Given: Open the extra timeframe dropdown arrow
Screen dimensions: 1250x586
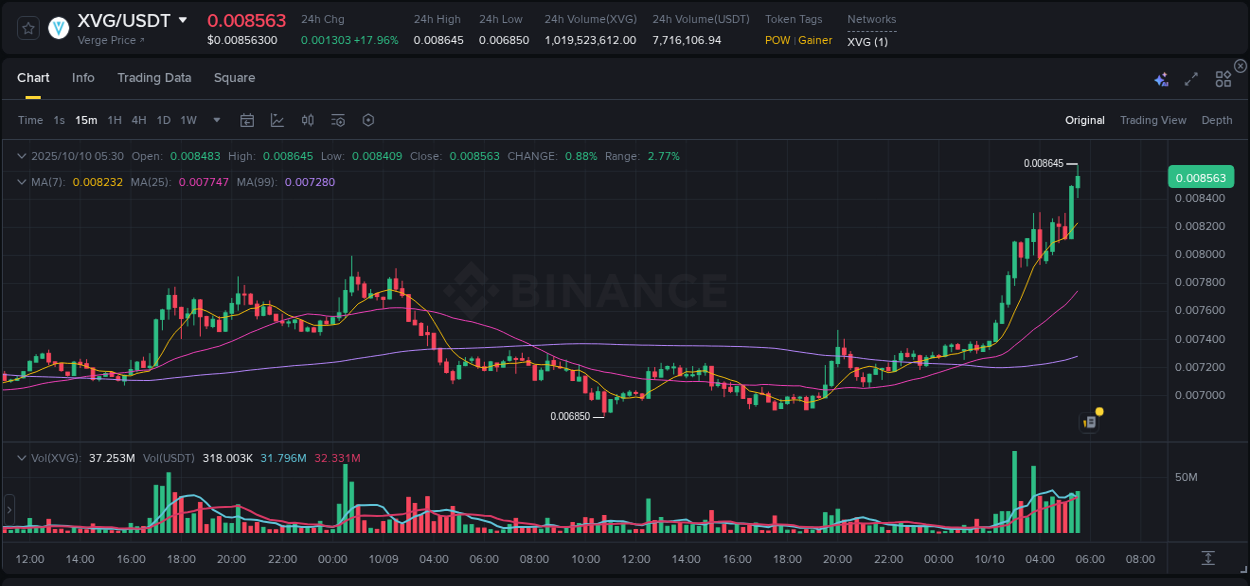Looking at the screenshot, I should point(215,119).
